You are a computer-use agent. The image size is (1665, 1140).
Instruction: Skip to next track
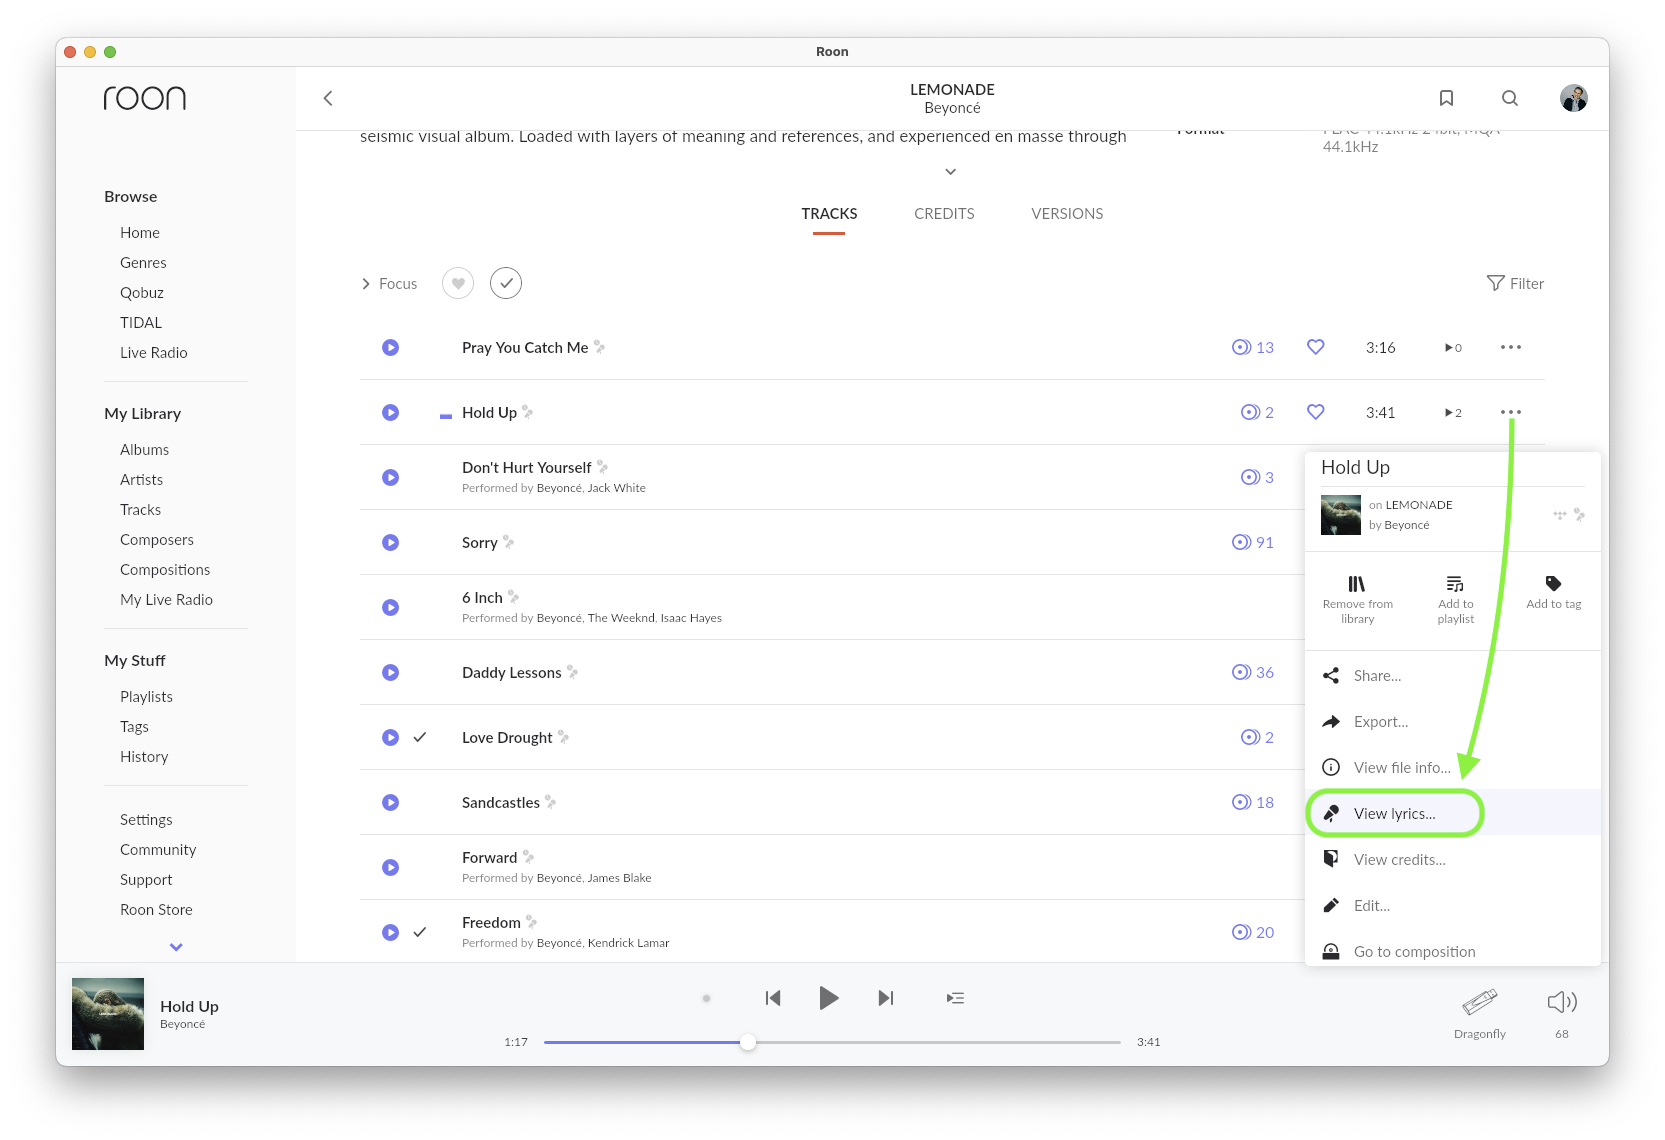coord(886,998)
